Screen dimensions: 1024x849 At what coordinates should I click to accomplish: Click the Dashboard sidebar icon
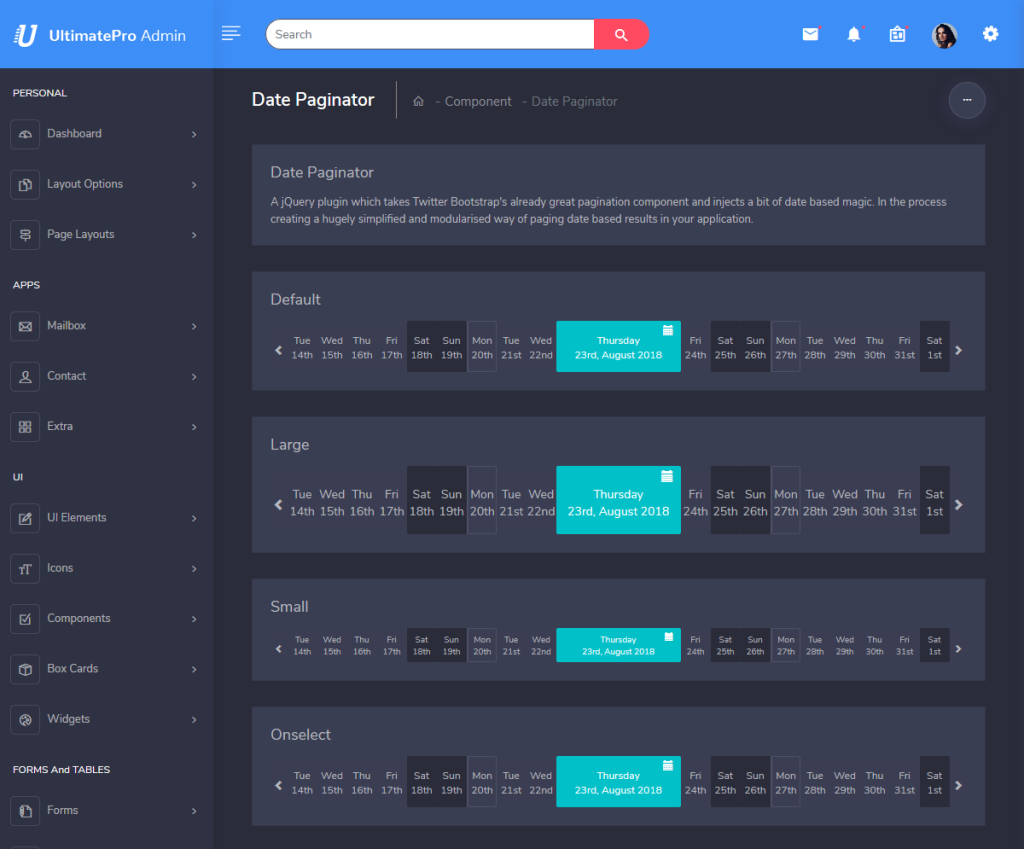tap(25, 134)
